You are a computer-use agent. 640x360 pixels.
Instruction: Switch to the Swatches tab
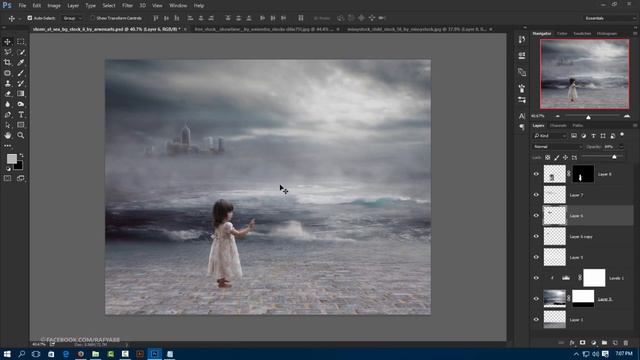(x=582, y=33)
